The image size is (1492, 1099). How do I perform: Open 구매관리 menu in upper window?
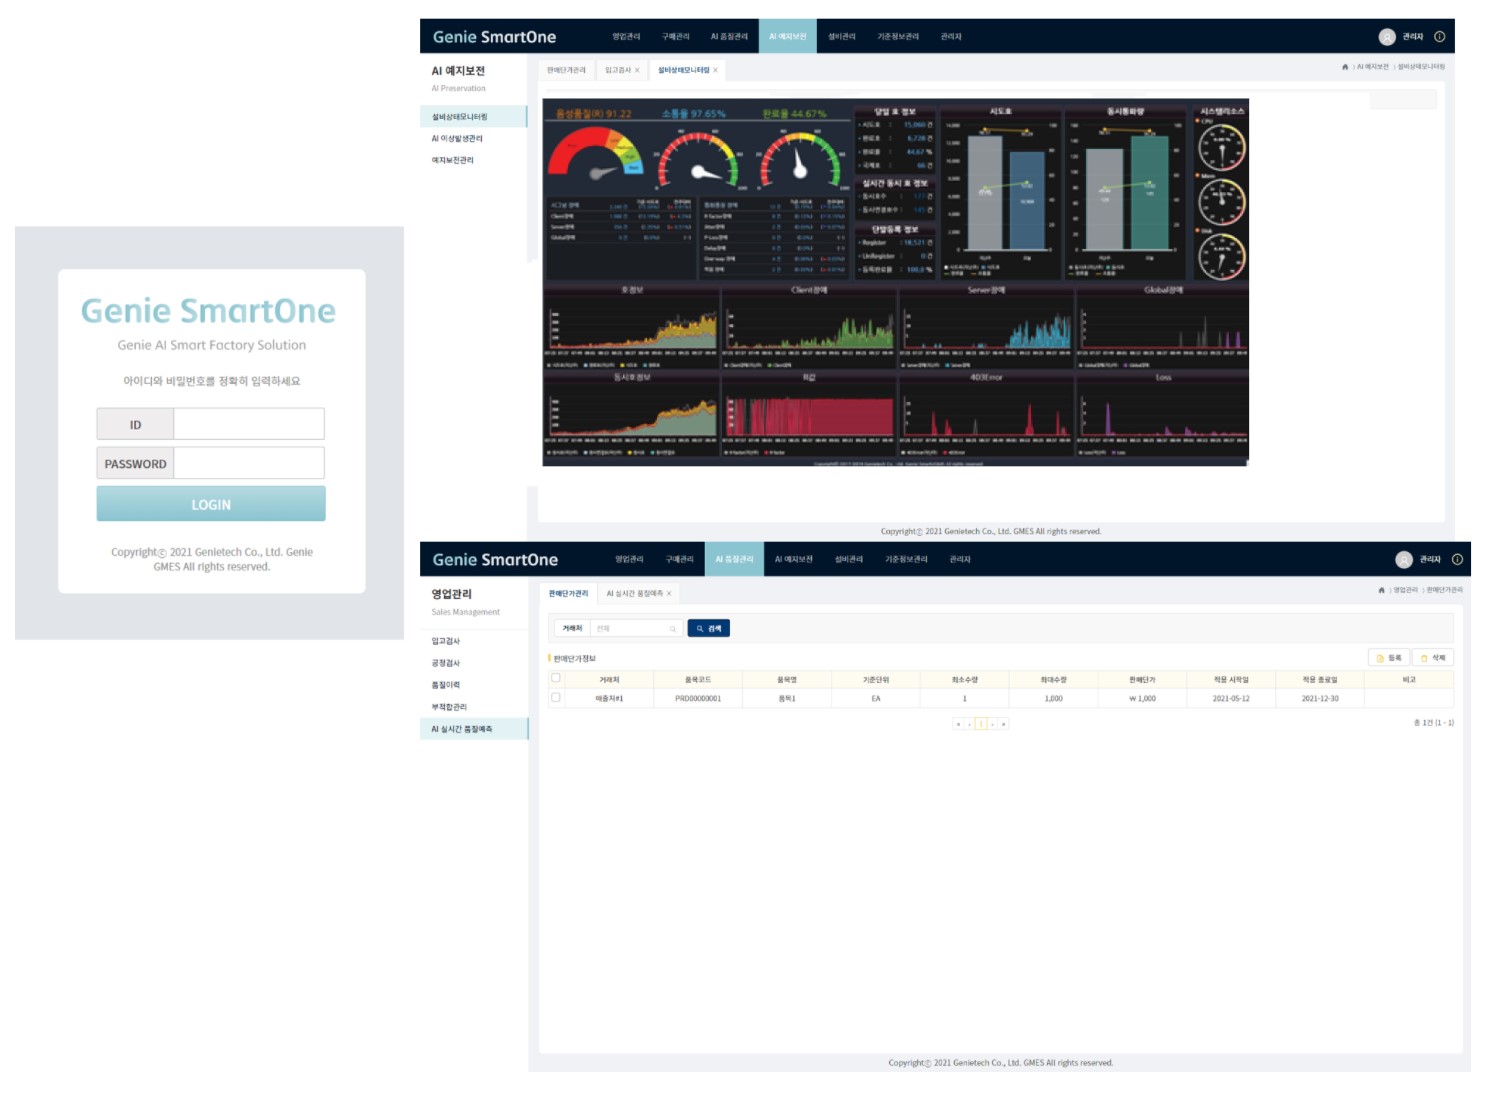click(675, 37)
